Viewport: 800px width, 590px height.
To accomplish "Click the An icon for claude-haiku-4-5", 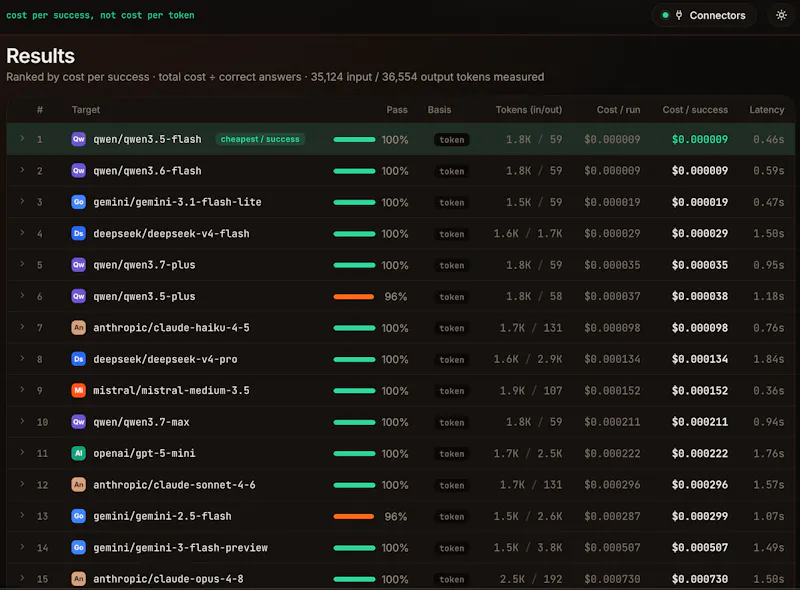I will pyautogui.click(x=79, y=328).
